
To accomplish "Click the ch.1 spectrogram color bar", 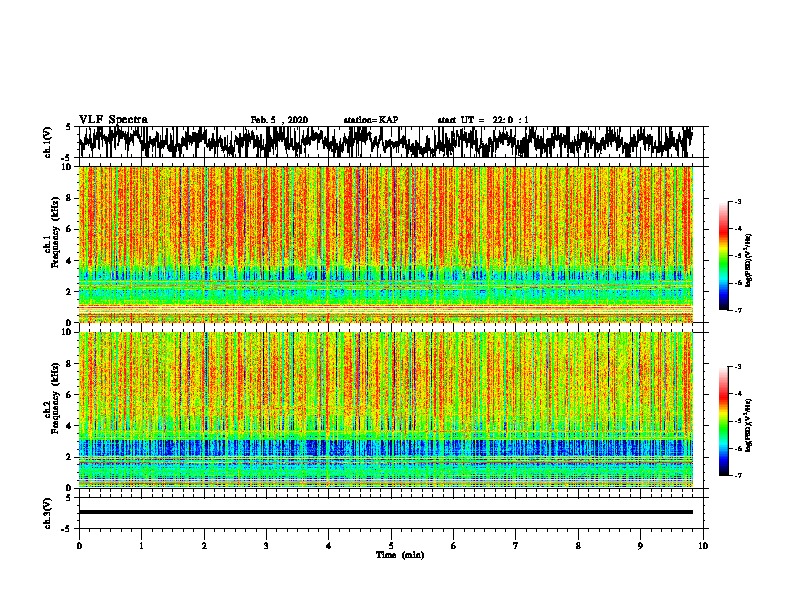I will [723, 256].
